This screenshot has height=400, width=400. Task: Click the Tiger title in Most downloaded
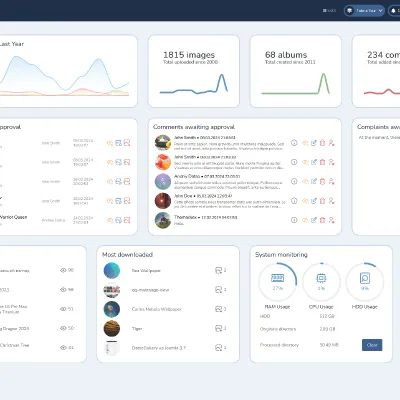137,328
